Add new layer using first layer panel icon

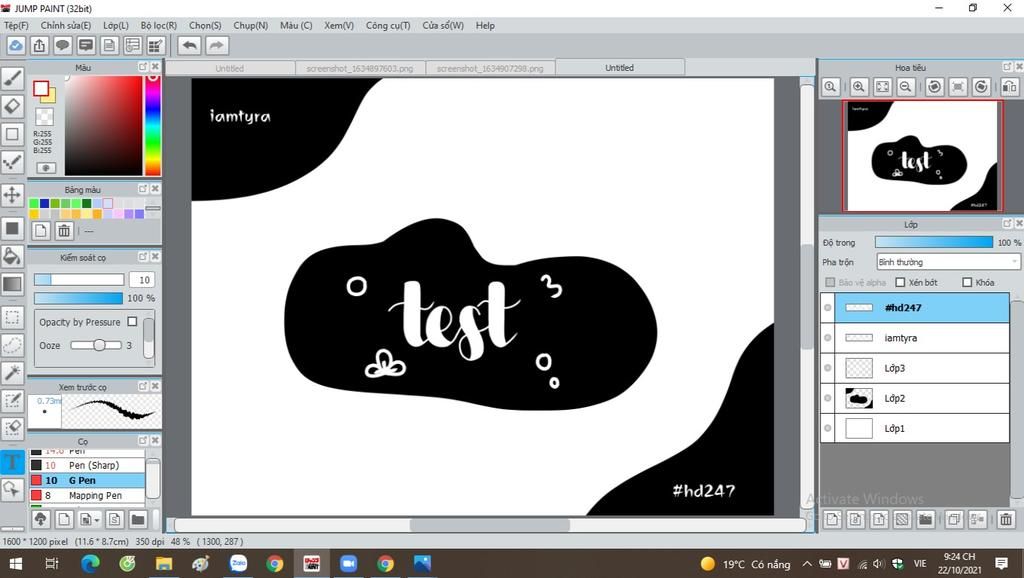coord(832,520)
